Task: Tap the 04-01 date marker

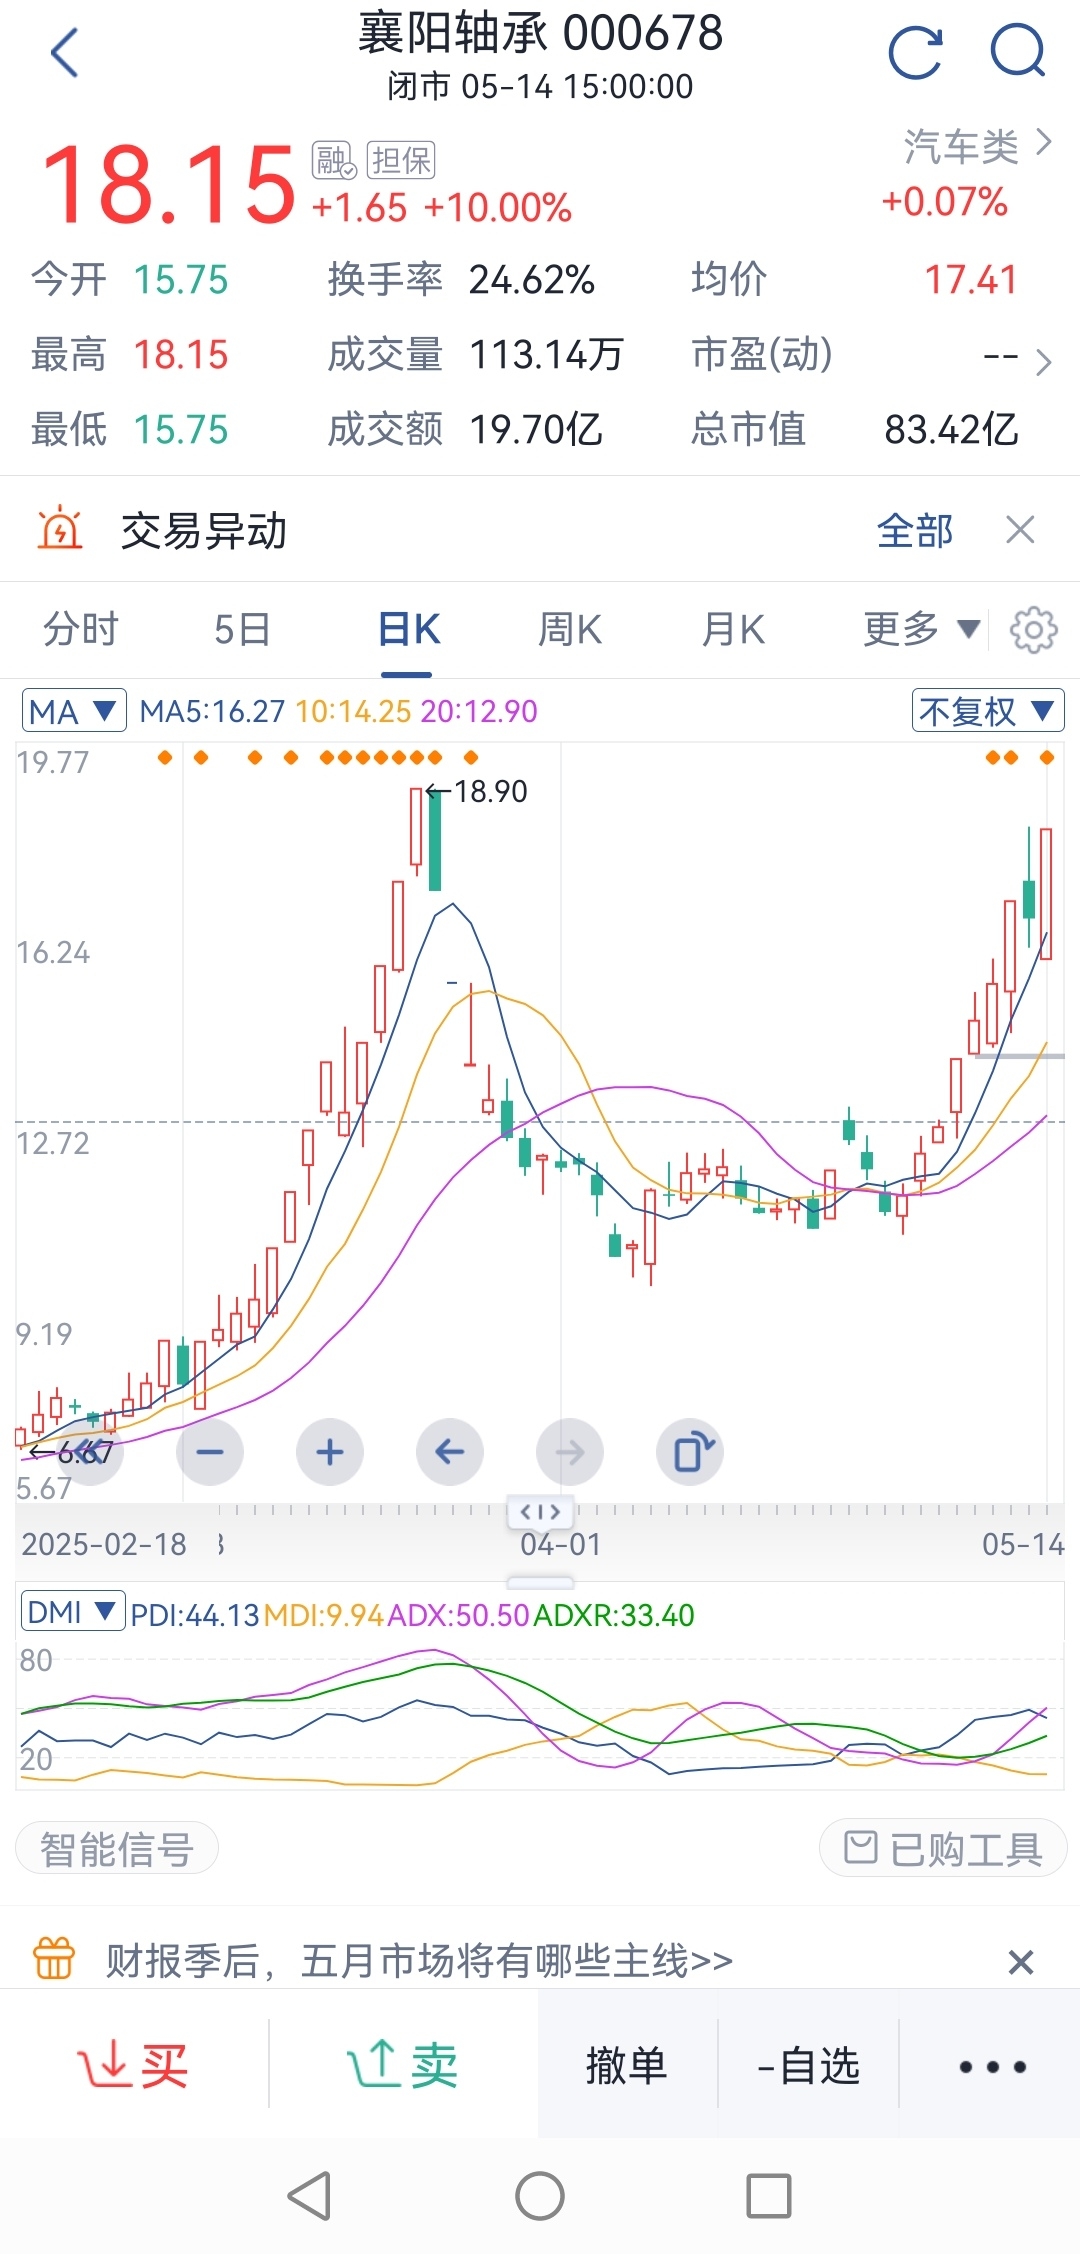Action: click(560, 1544)
